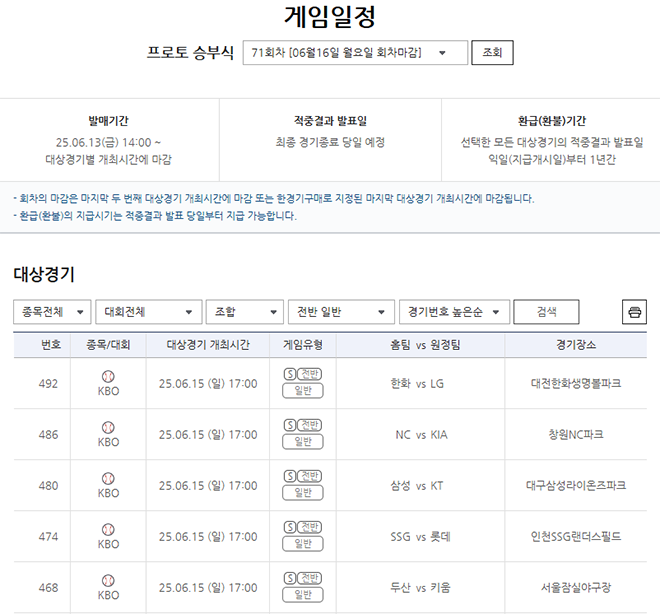The height and width of the screenshot is (614, 660).
Task: Click the S badge in SSG vs 롯데 row
Action: [290, 527]
